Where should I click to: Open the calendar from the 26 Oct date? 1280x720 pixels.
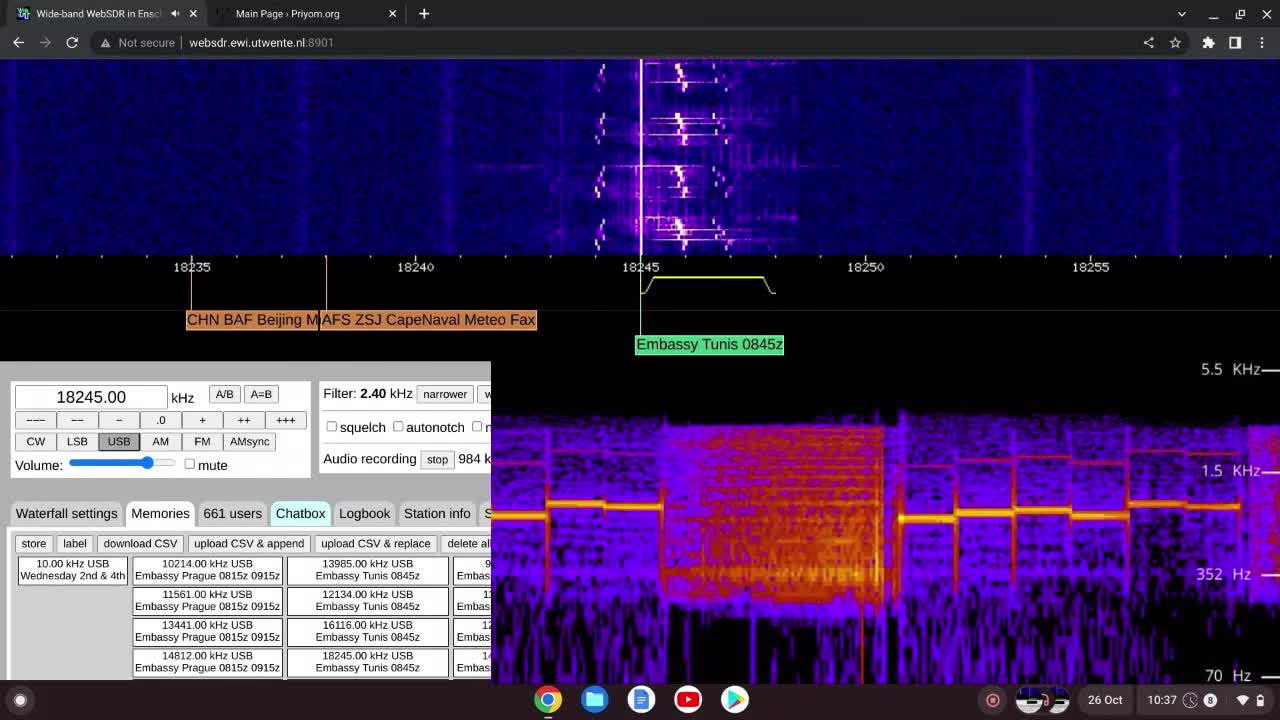[1105, 700]
